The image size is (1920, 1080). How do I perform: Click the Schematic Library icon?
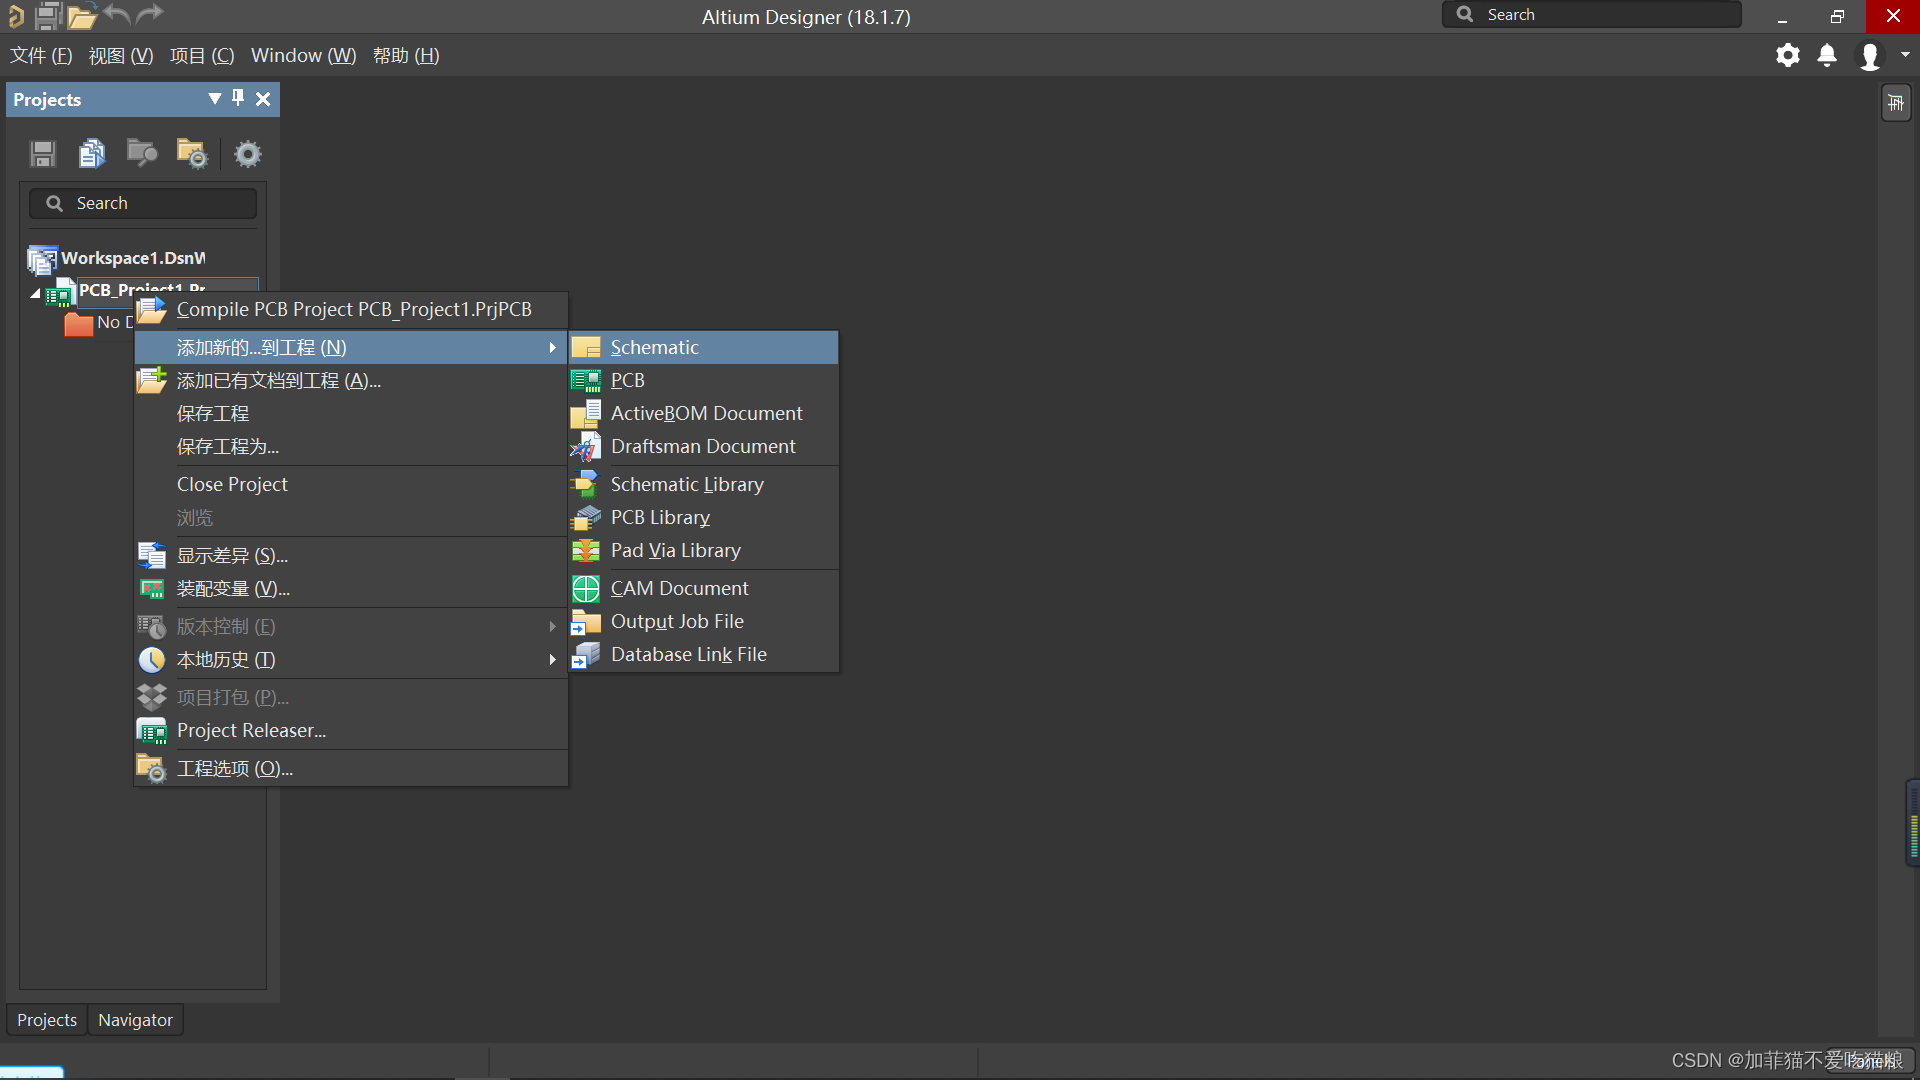pyautogui.click(x=584, y=484)
